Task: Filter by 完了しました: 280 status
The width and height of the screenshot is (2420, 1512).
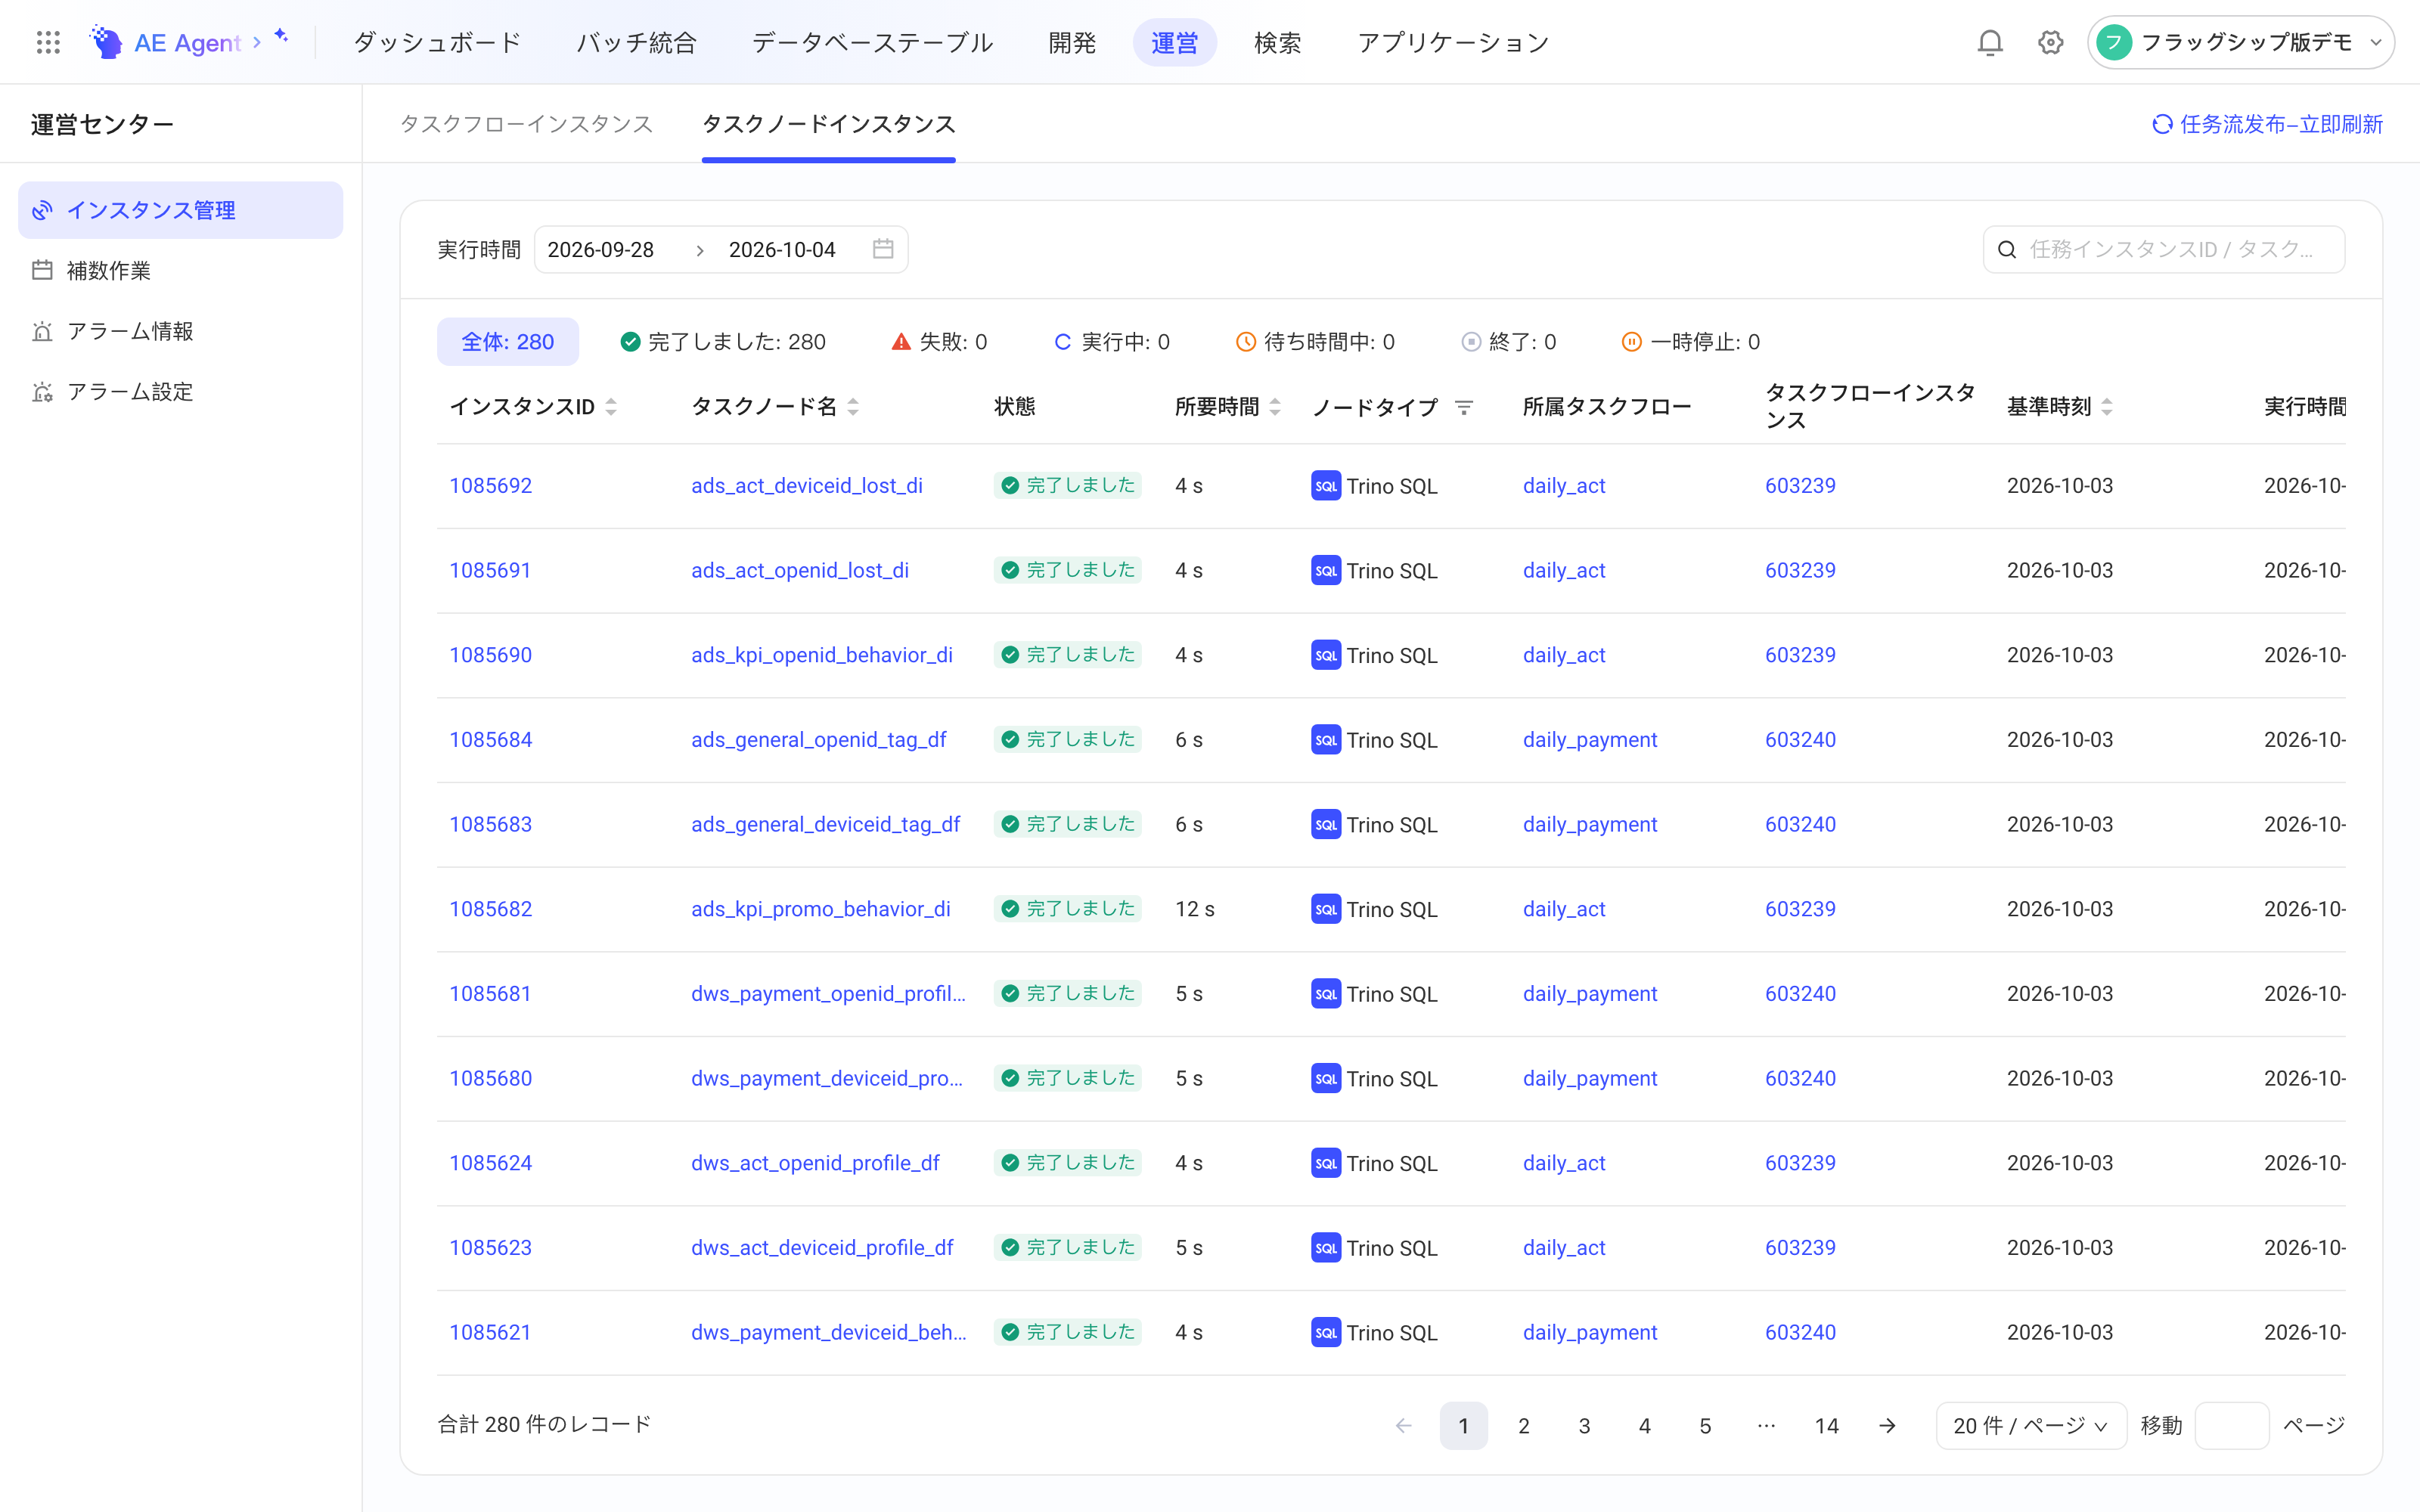Action: (723, 342)
